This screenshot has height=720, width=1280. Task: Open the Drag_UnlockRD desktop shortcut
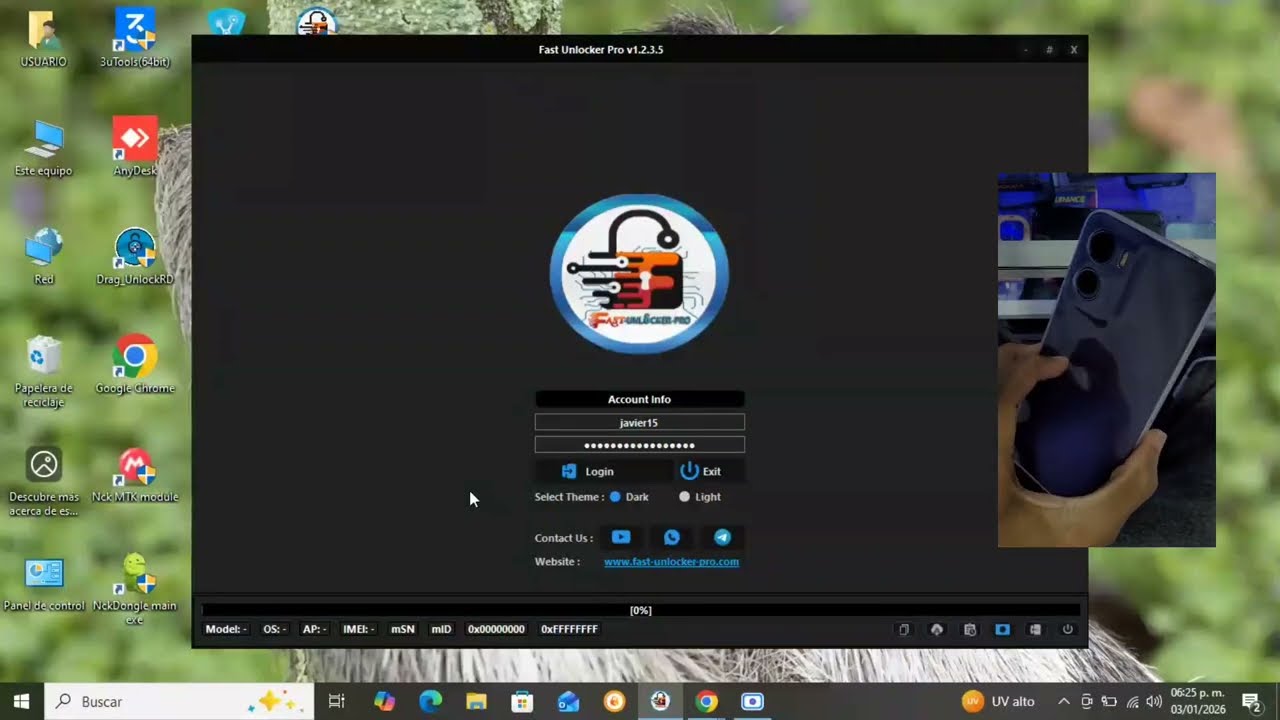135,257
